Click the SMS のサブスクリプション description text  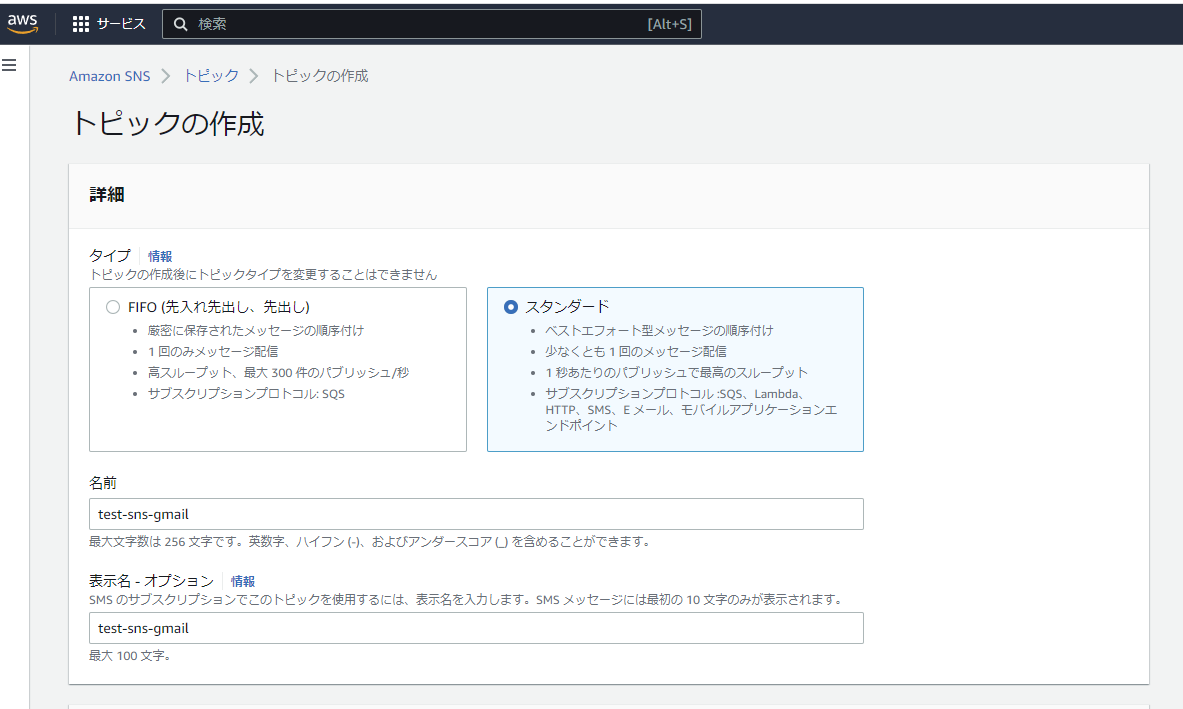pos(466,600)
